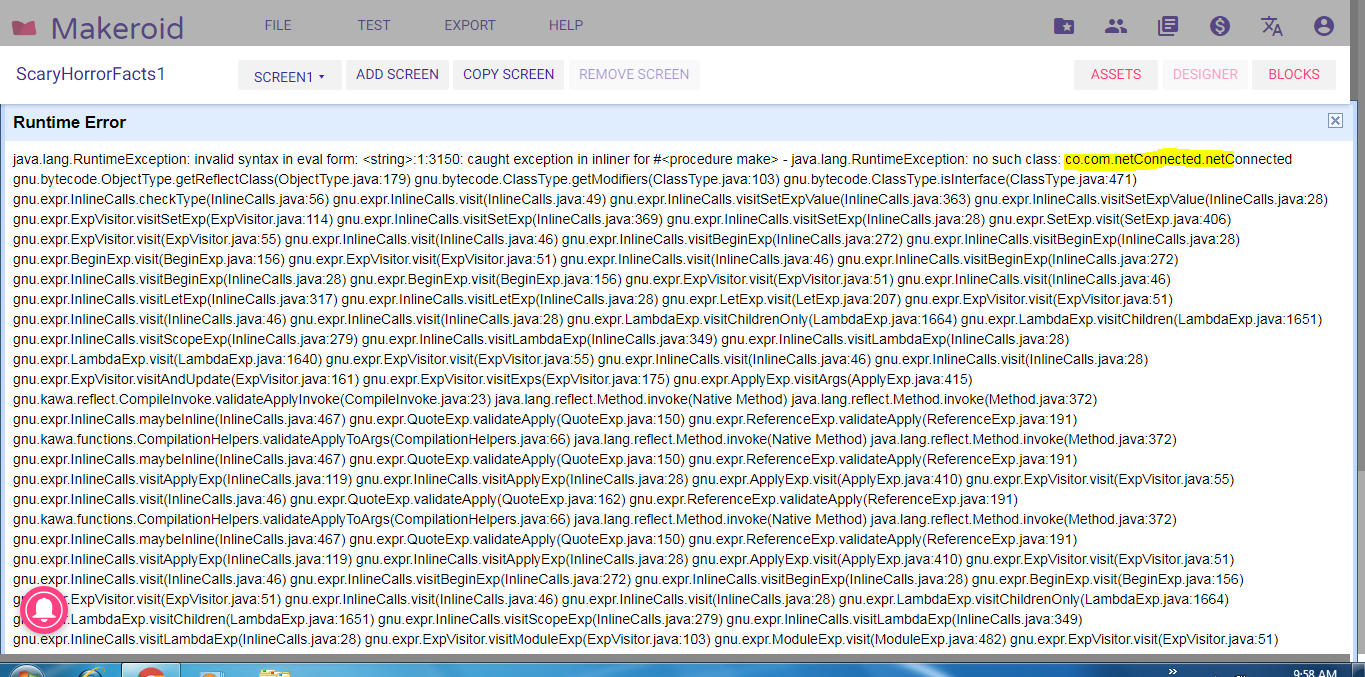1365x677 pixels.
Task: Open the ASSETS panel
Action: point(1116,75)
